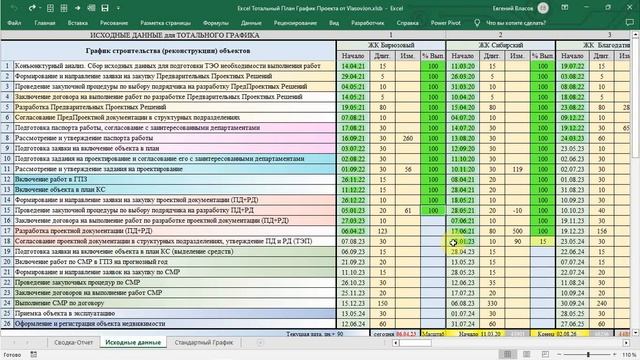640x360 pixels.
Task: Switch to the Вид ribbon tab
Action: [x=334, y=23]
